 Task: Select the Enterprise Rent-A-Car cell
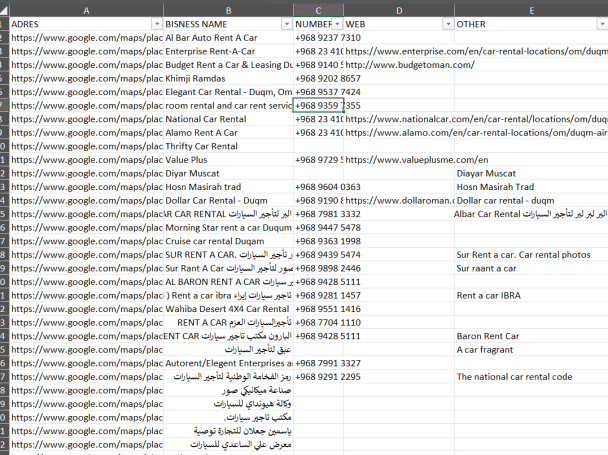[x=228, y=51]
